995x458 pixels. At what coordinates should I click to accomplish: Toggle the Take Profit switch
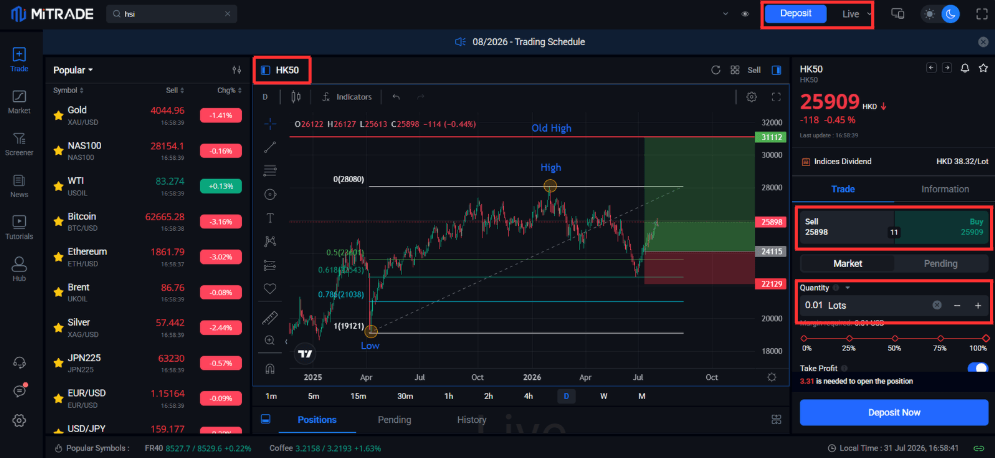[978, 368]
